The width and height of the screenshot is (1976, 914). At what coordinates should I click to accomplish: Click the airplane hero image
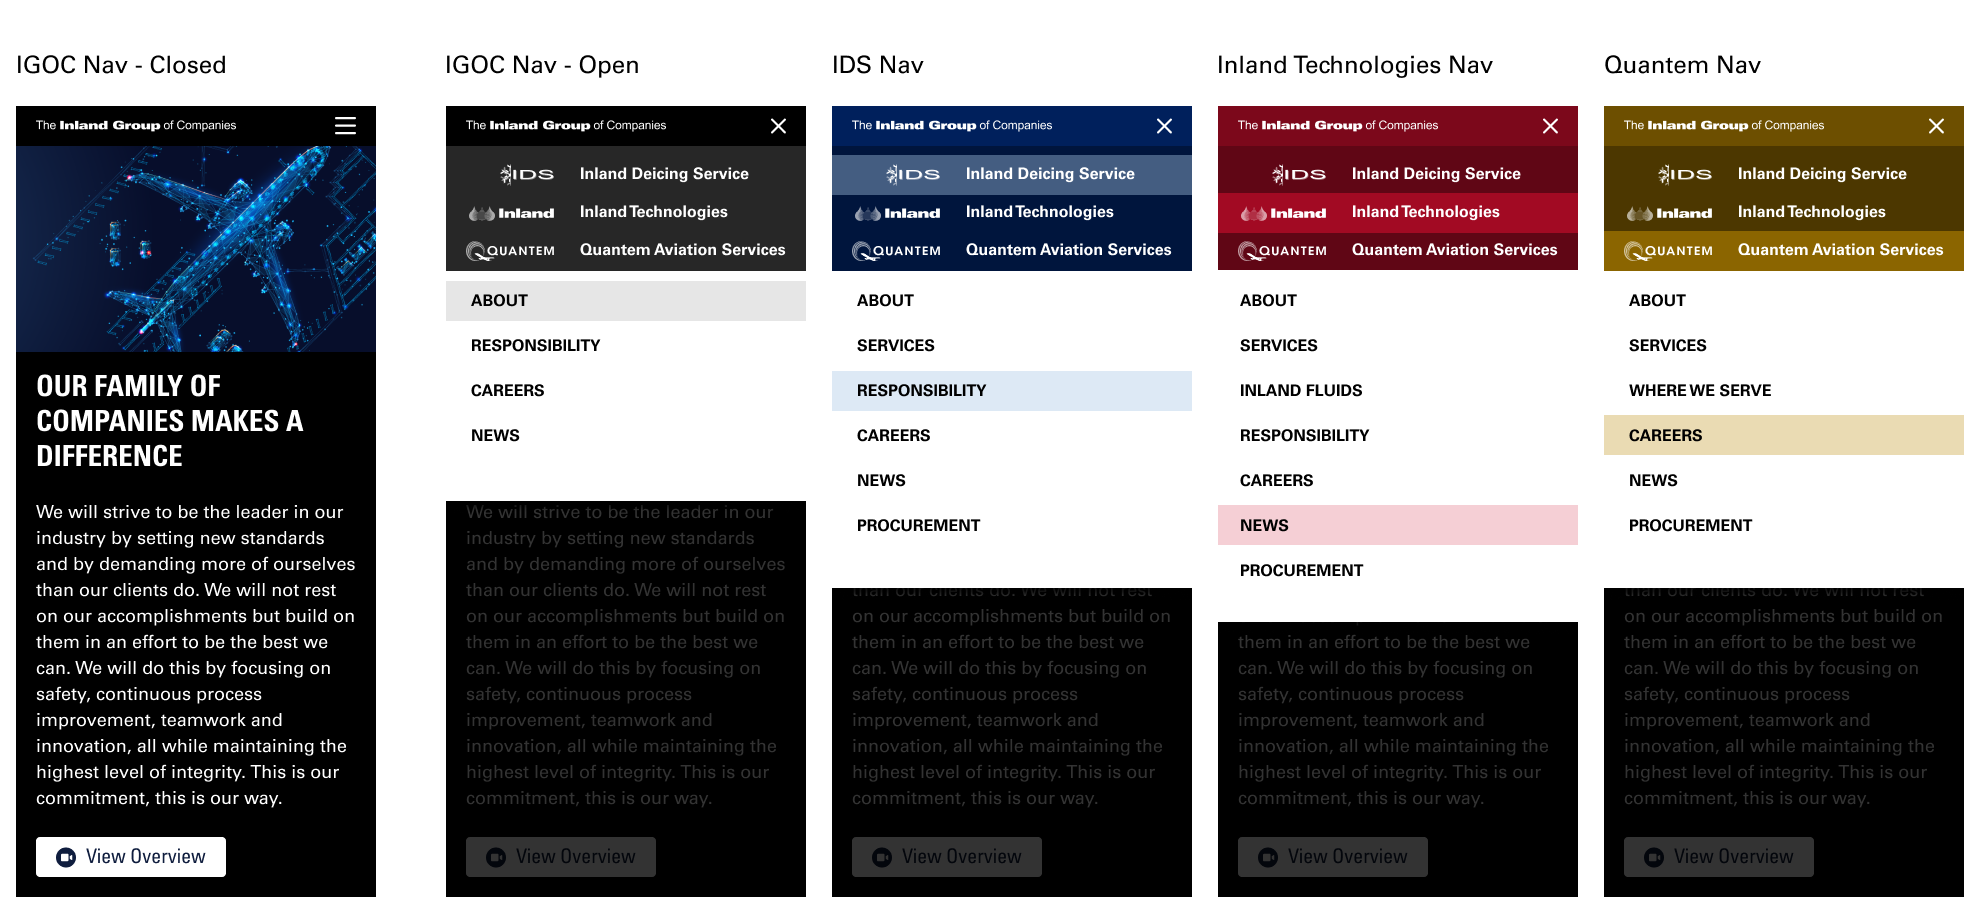point(196,248)
